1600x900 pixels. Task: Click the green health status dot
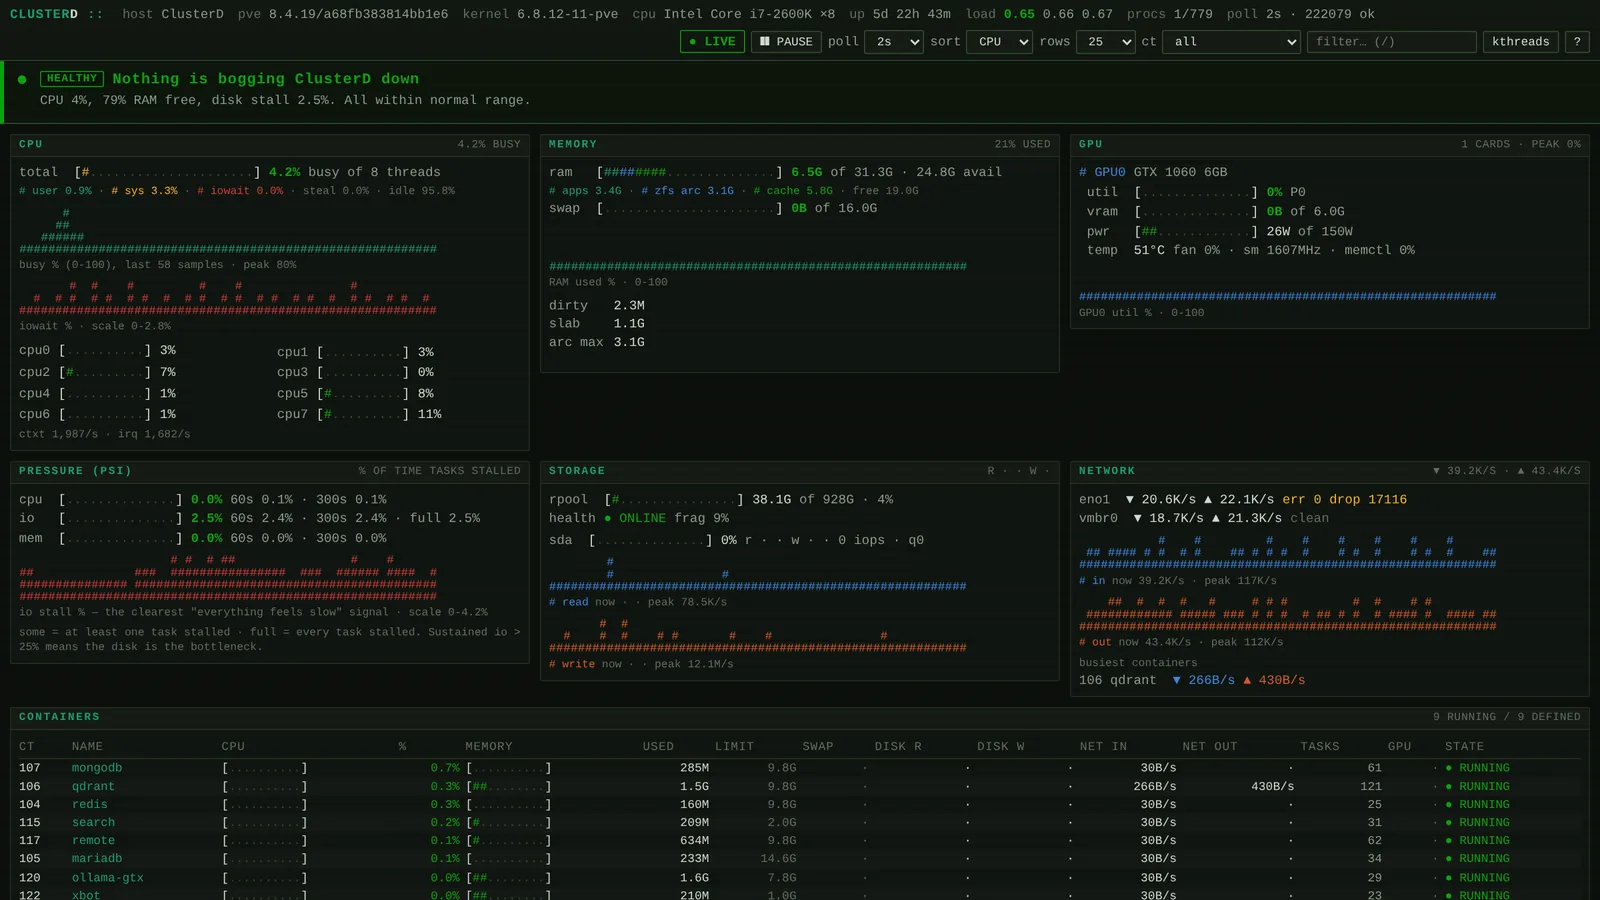(x=22, y=79)
